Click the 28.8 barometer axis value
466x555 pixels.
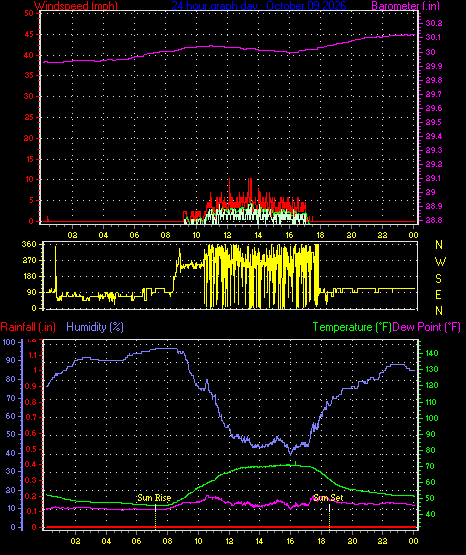(x=434, y=221)
